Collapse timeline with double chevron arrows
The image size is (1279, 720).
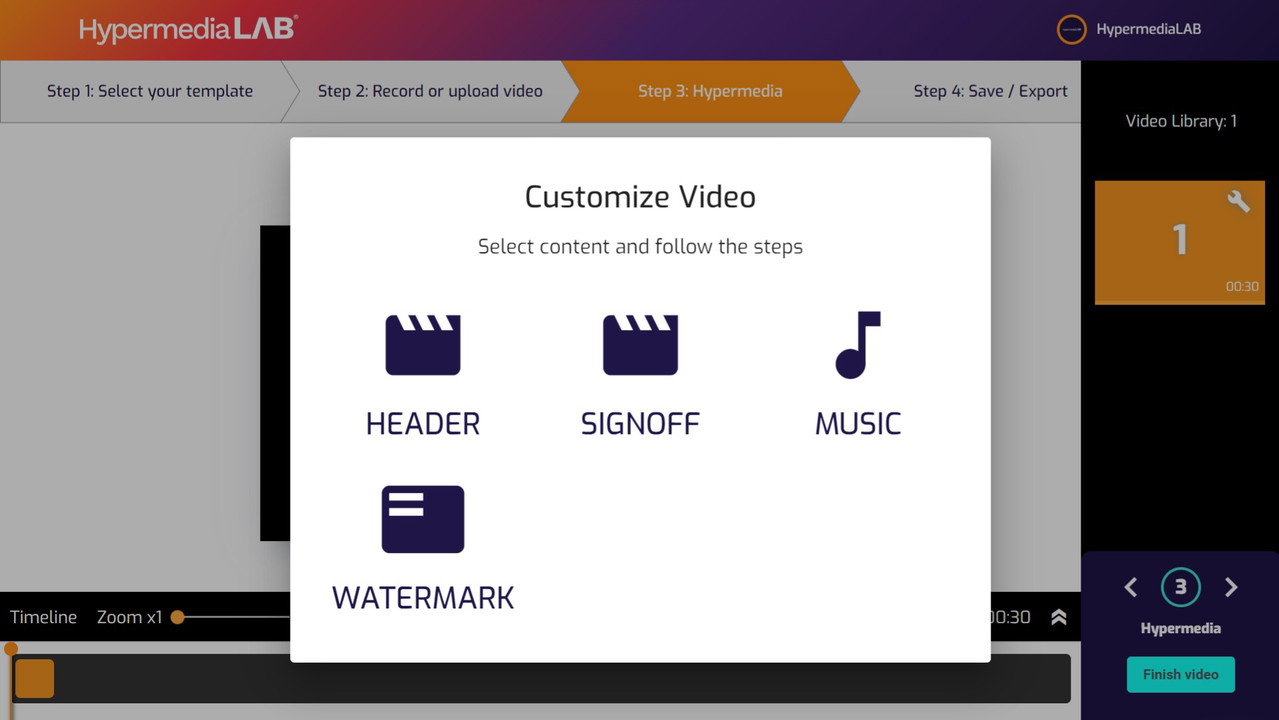click(1059, 618)
